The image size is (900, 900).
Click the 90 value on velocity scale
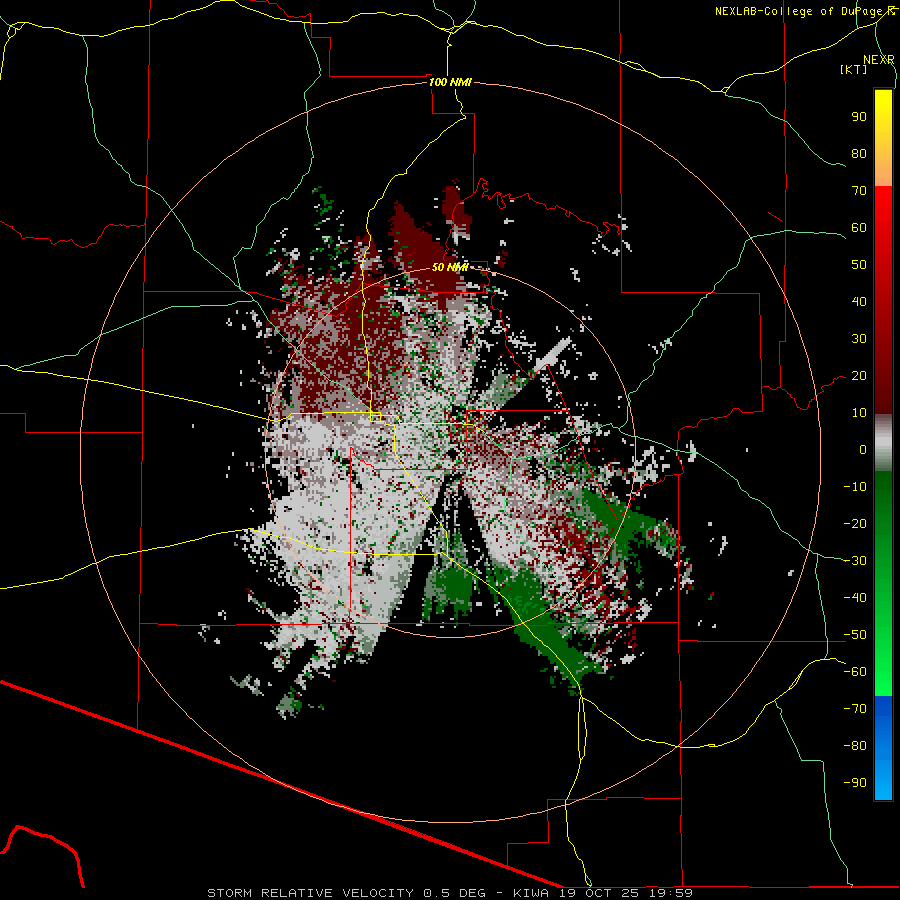859,117
